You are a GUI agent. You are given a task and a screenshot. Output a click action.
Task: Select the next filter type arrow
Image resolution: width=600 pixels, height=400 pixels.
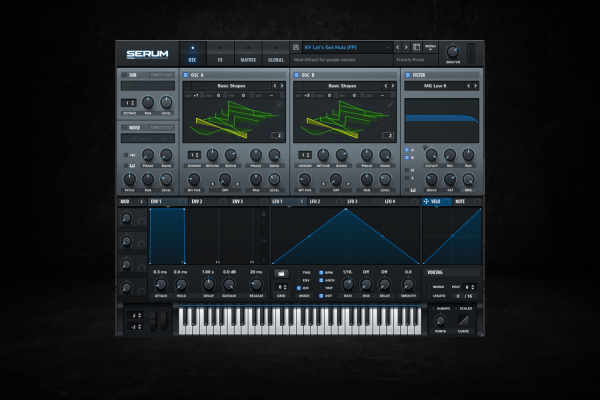click(x=473, y=86)
